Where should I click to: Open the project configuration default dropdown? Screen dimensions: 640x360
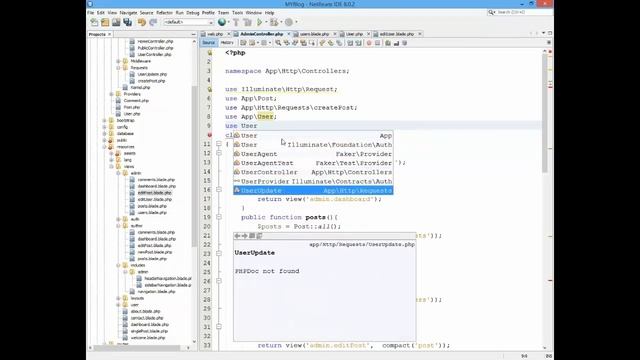(189, 22)
